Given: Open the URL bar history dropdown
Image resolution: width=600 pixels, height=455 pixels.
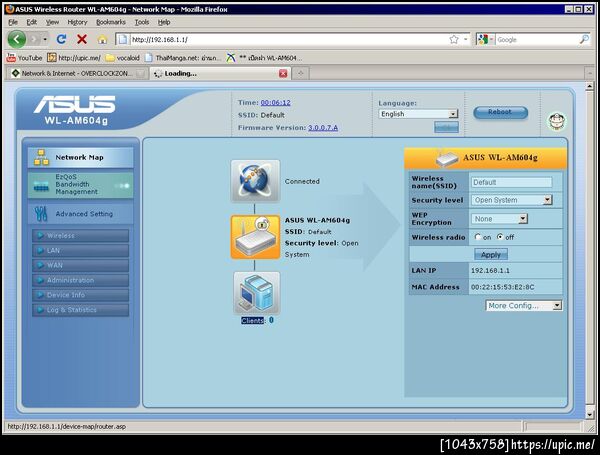Looking at the screenshot, I should point(465,39).
